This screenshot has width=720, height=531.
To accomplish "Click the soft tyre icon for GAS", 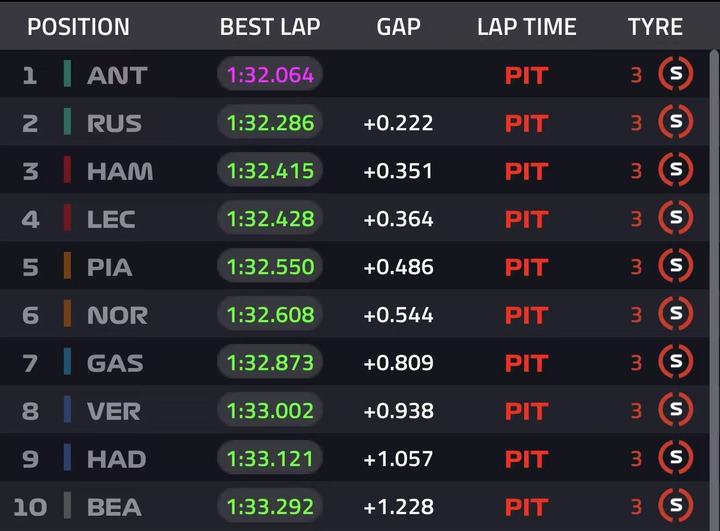I will [676, 362].
